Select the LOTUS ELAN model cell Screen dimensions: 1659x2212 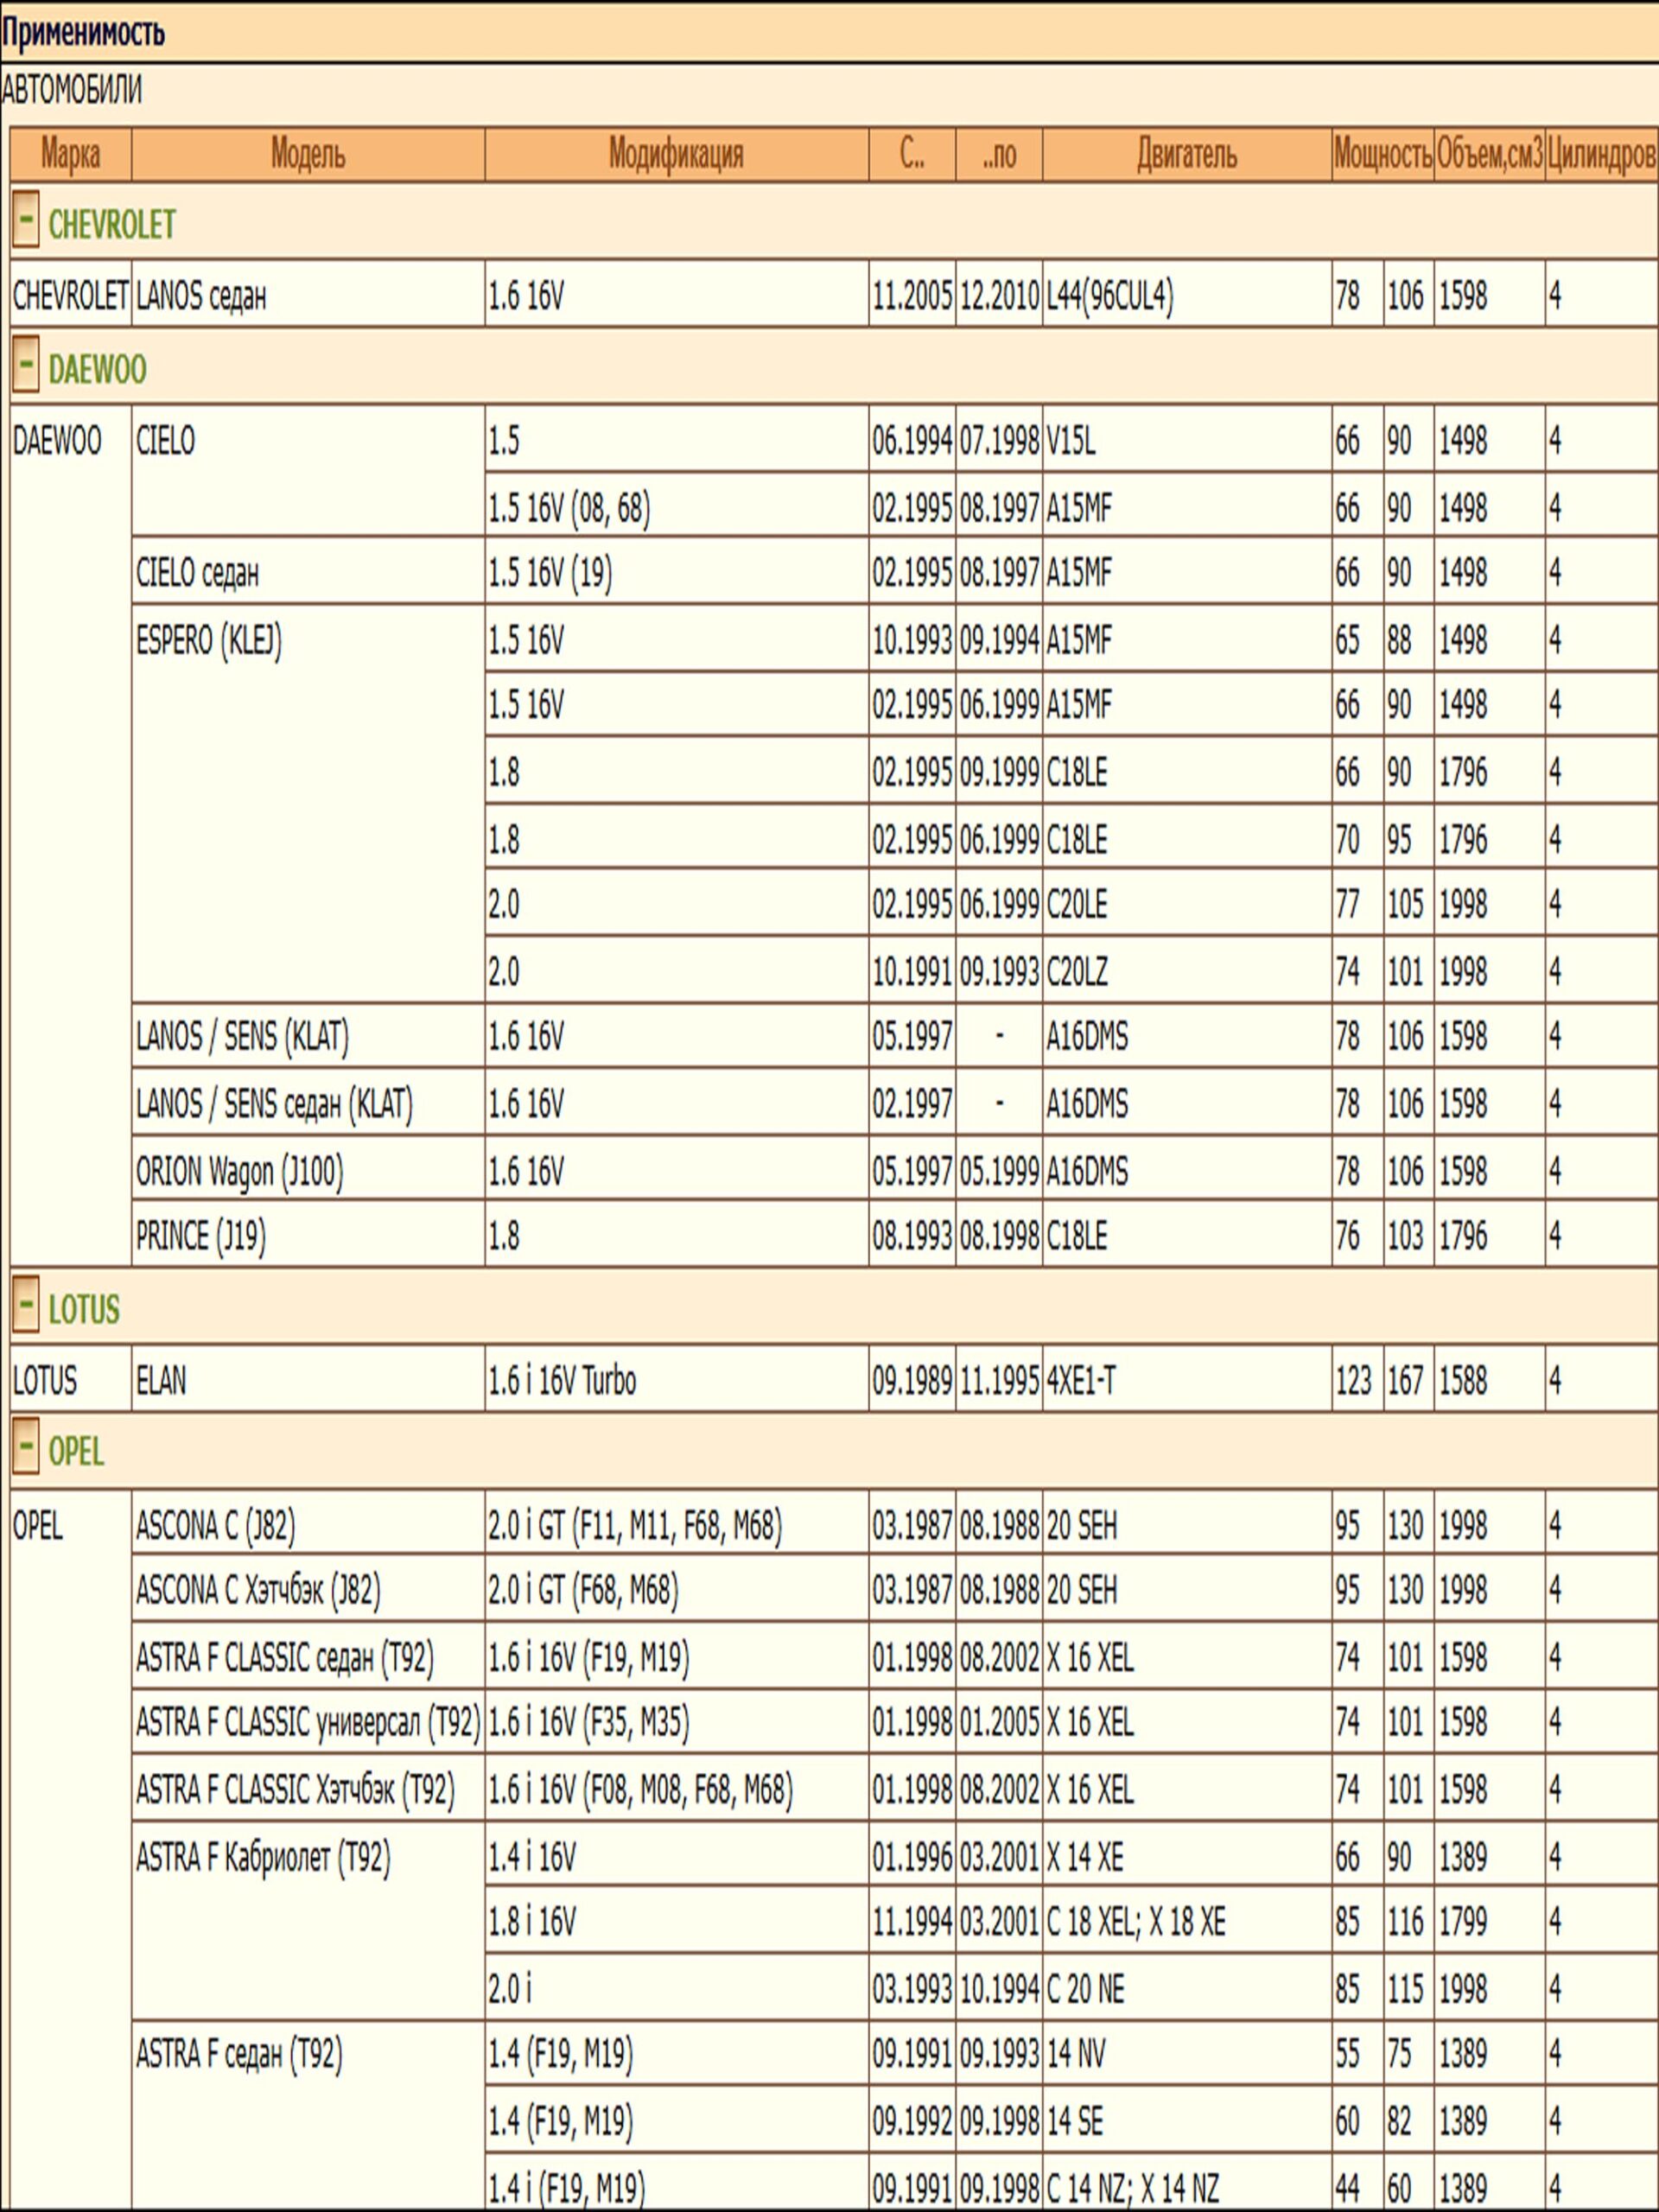pos(161,1381)
